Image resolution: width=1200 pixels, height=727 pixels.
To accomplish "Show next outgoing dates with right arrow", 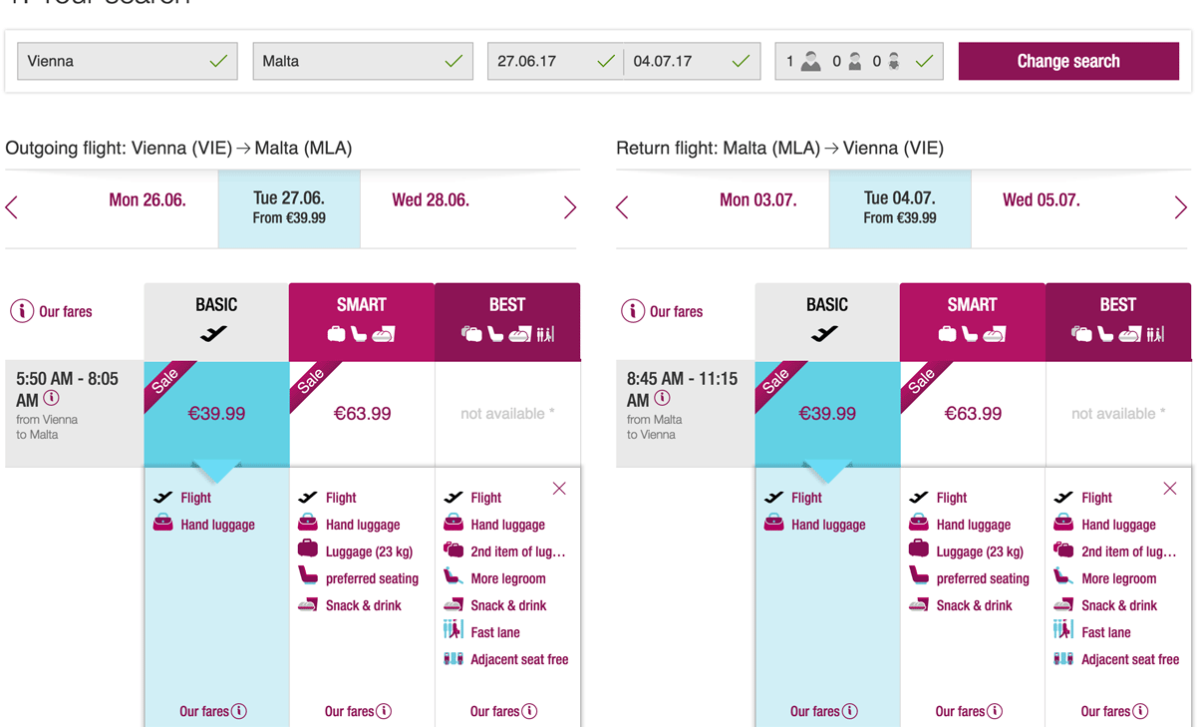I will 570,207.
